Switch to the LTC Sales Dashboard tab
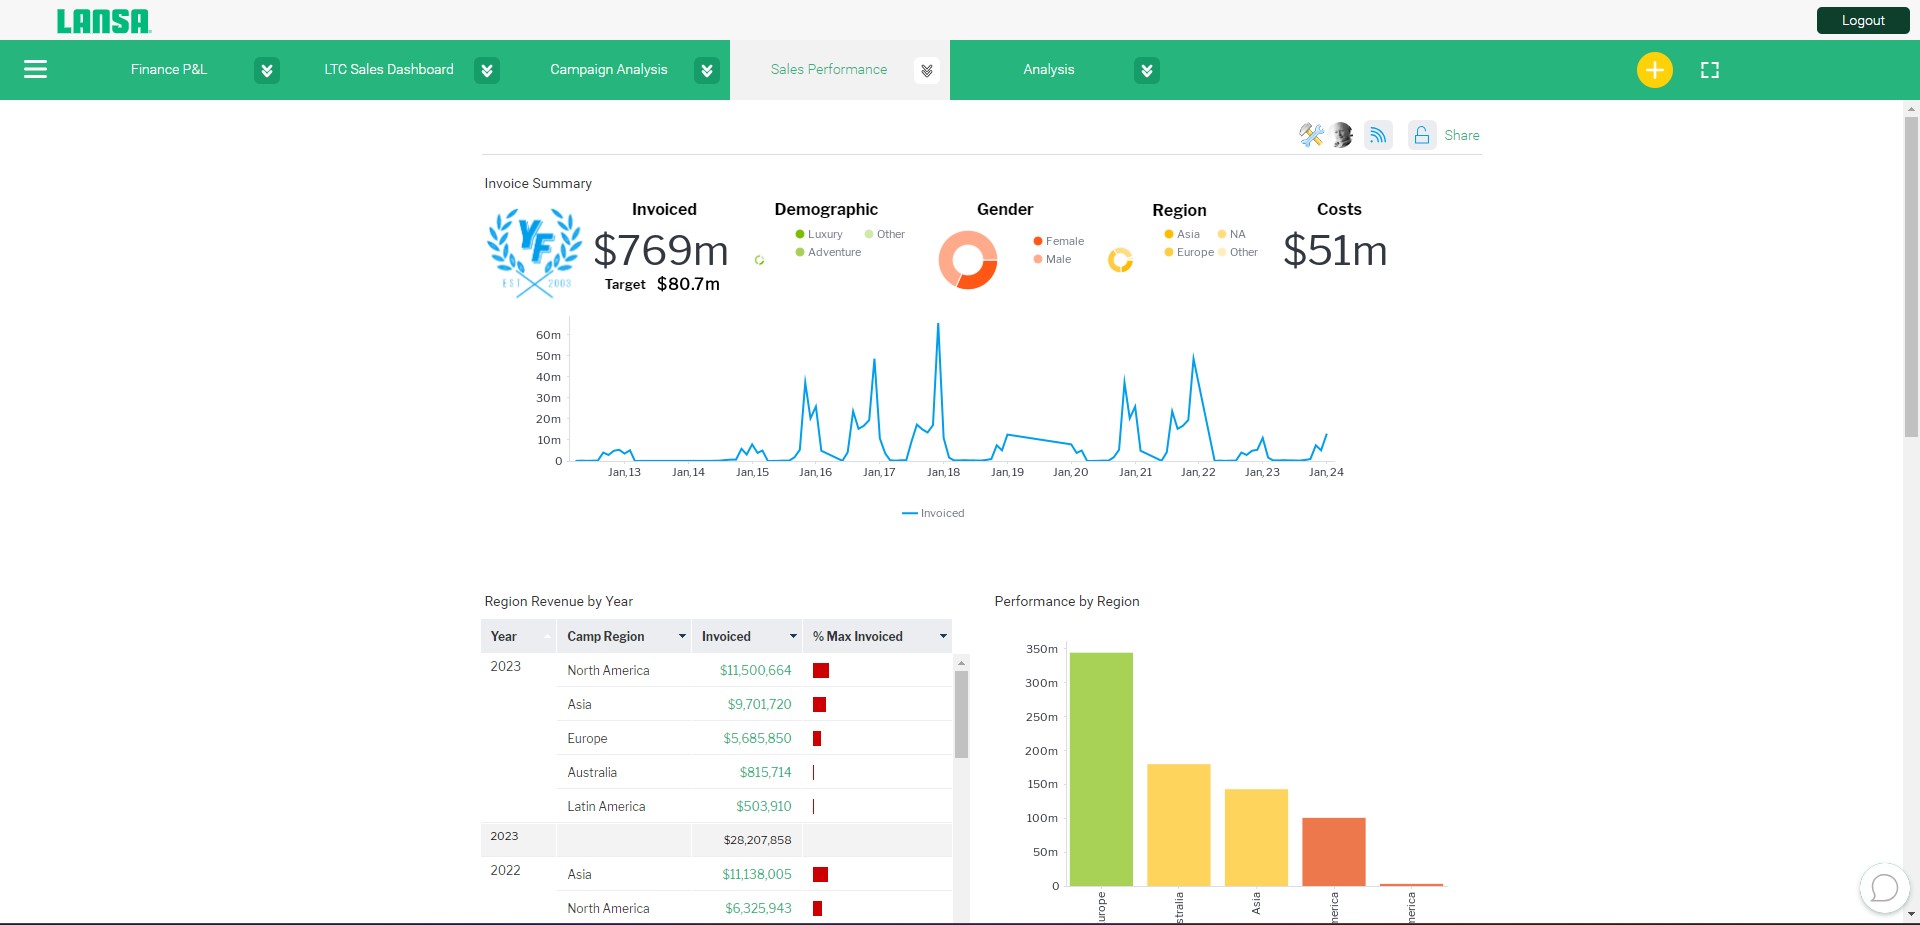This screenshot has width=1920, height=925. pos(388,69)
